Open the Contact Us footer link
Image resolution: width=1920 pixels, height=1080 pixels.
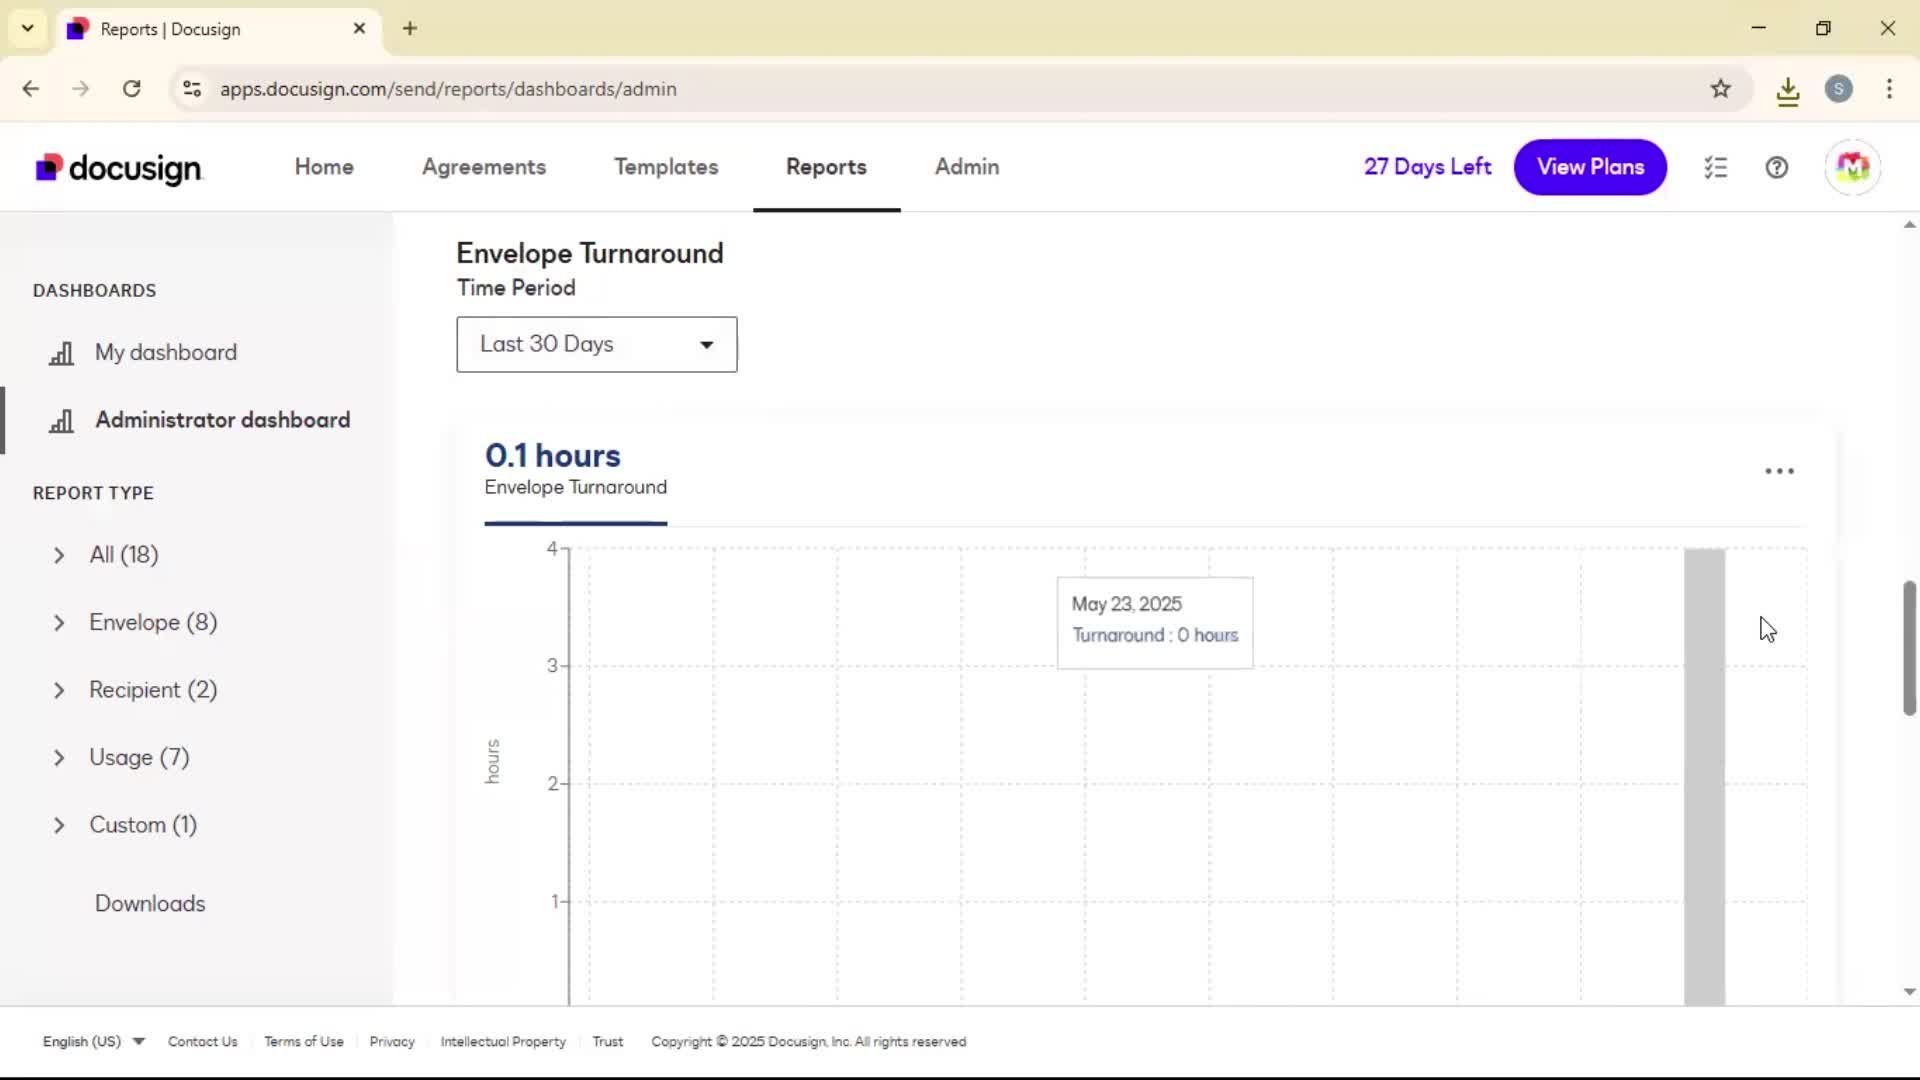click(203, 1042)
